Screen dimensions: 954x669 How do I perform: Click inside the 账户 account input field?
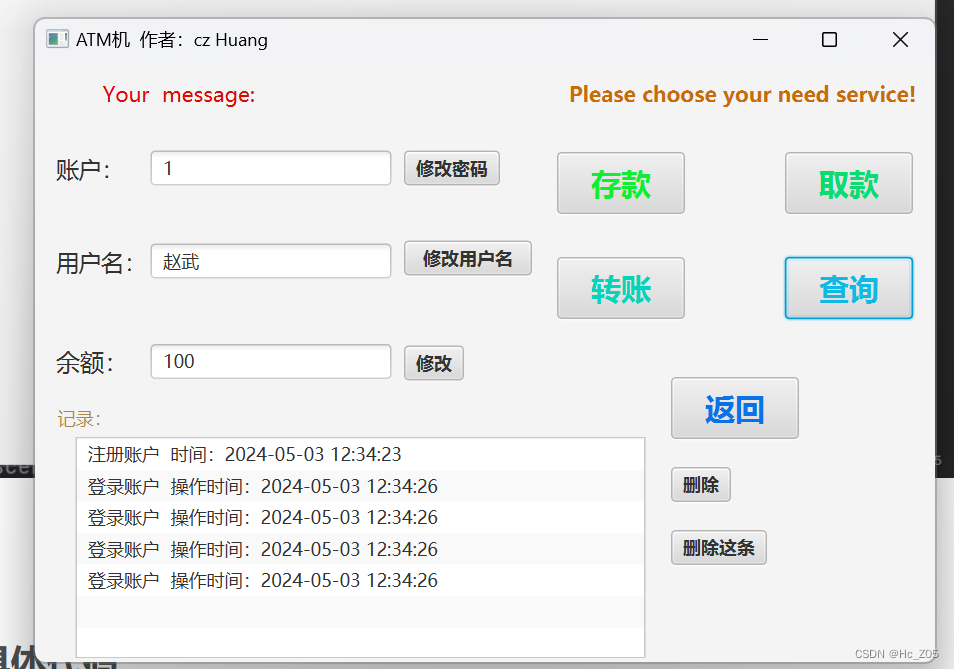tap(270, 167)
